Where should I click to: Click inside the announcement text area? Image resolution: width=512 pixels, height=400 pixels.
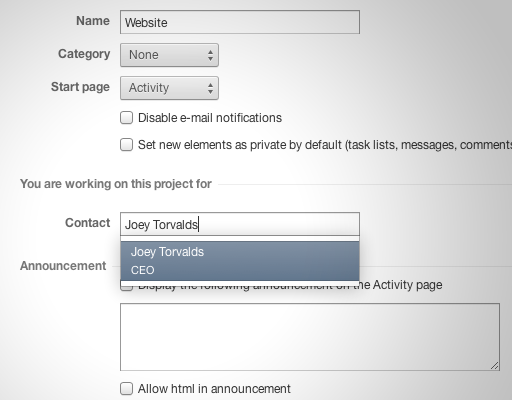click(310, 337)
